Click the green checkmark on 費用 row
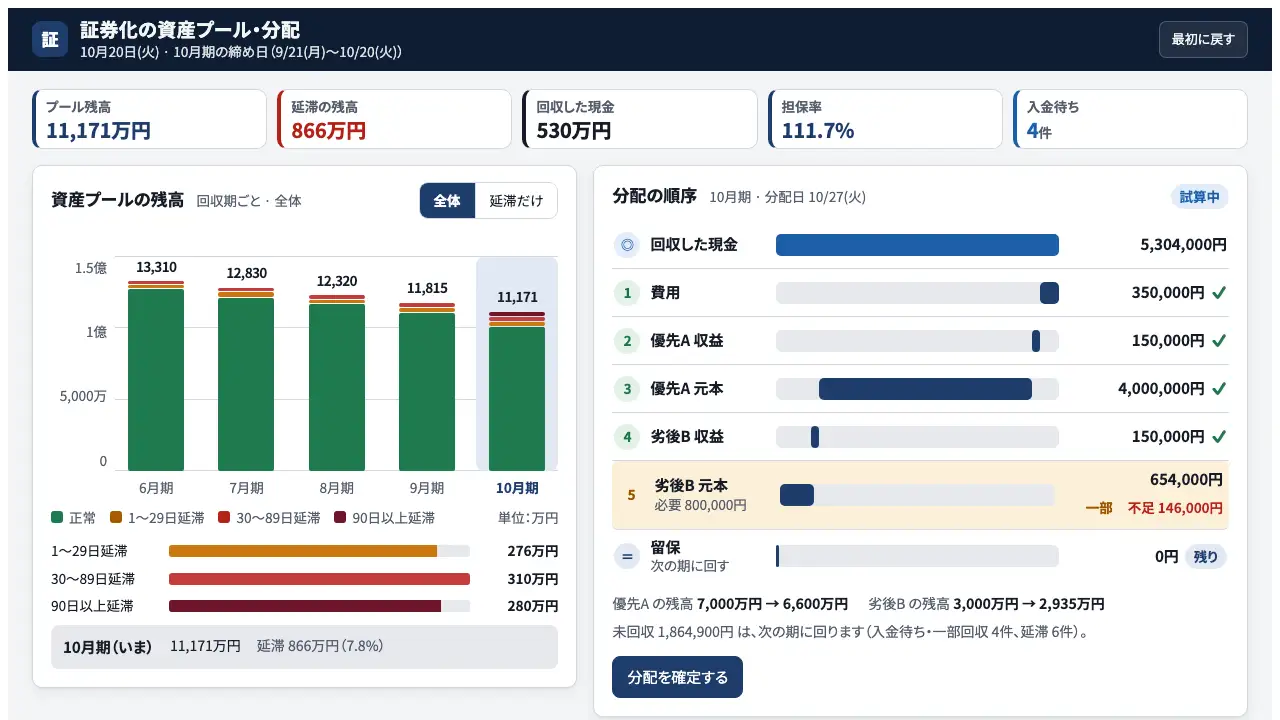The width and height of the screenshot is (1280, 720). [1219, 293]
